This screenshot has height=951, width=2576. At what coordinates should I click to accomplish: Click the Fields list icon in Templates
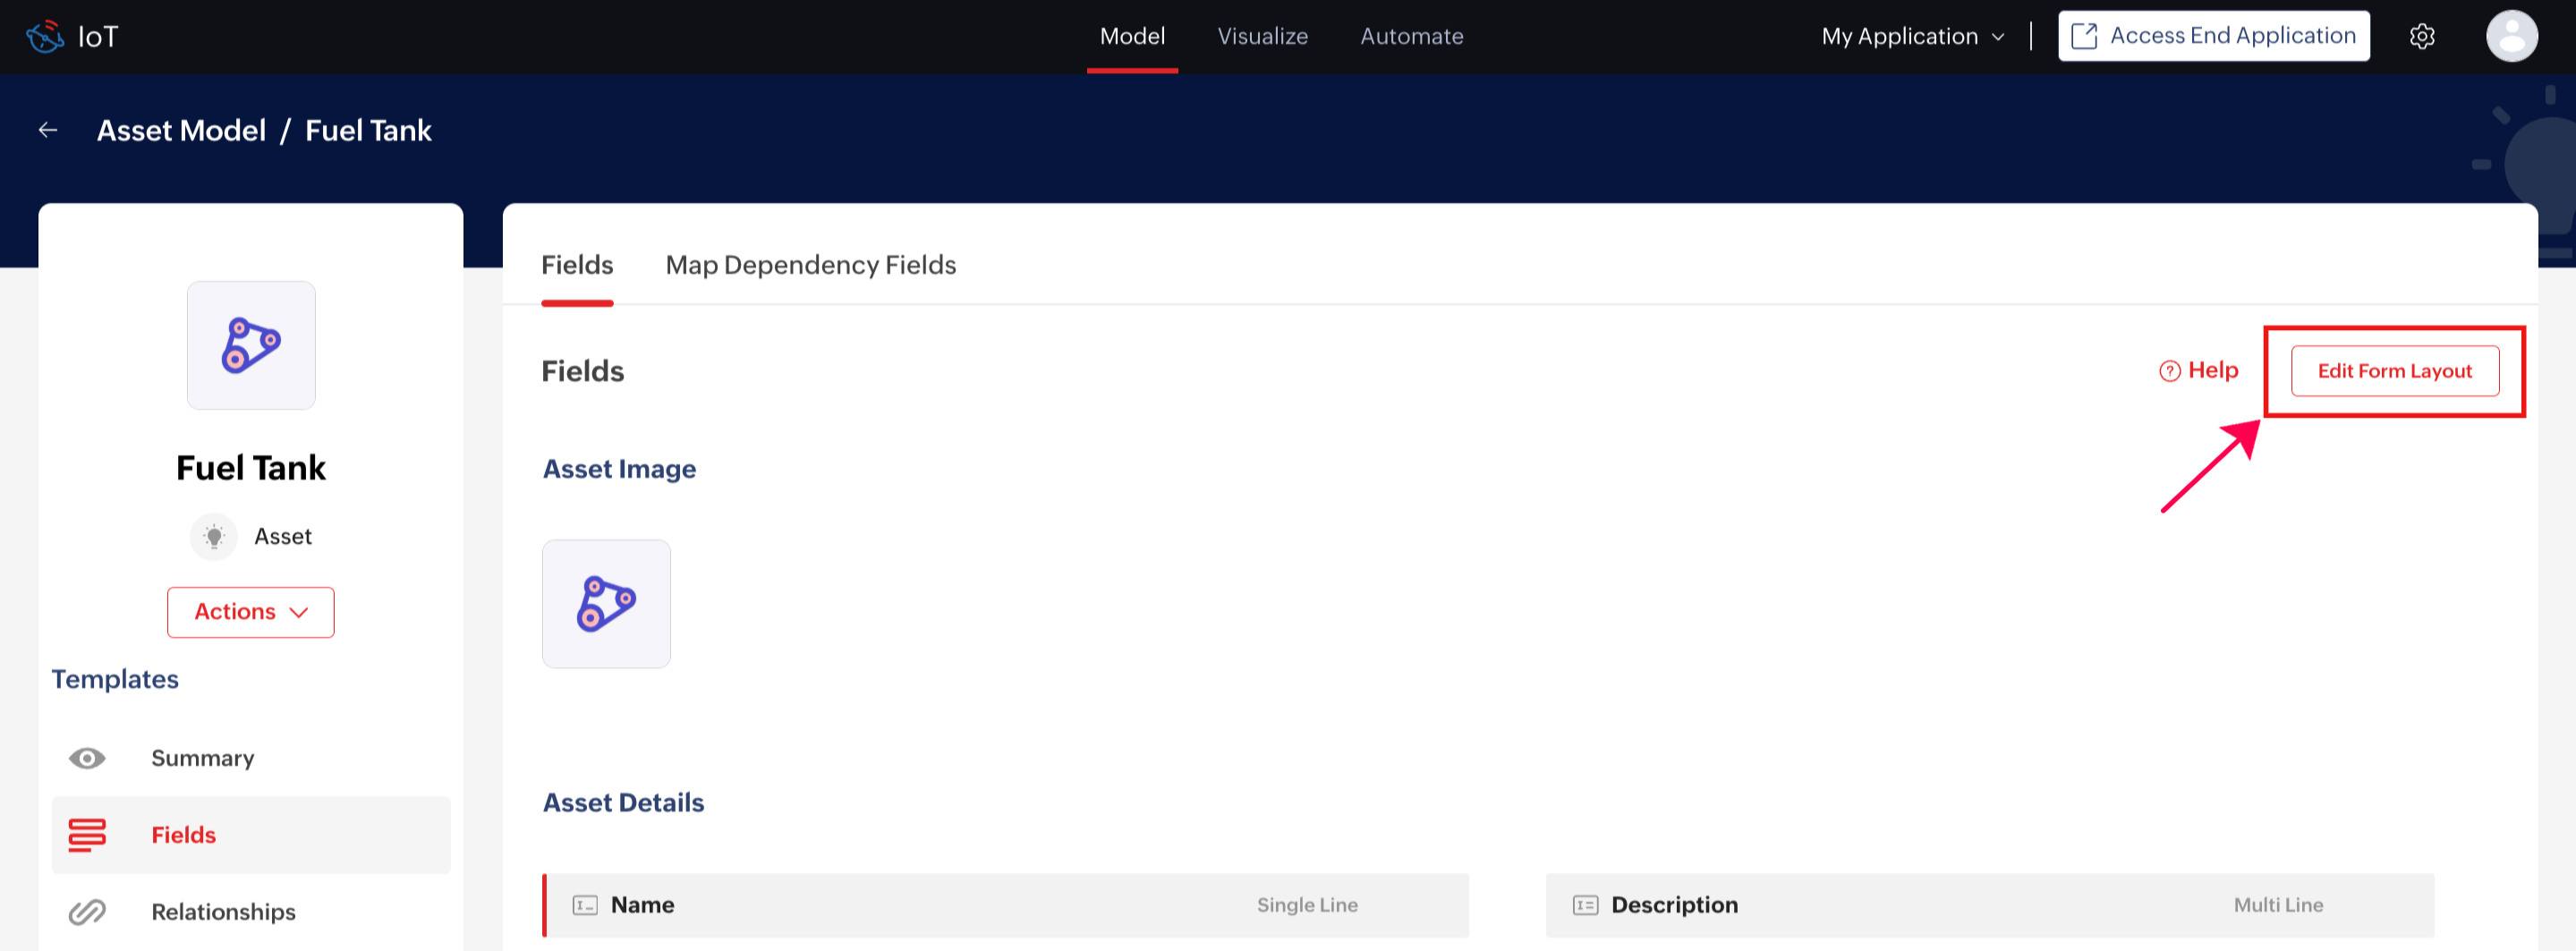[87, 835]
